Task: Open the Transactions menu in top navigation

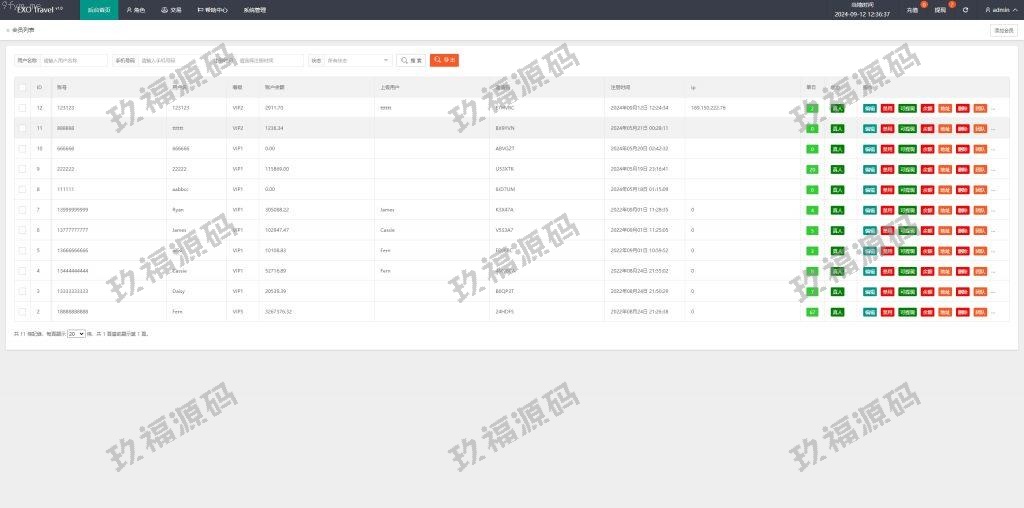Action: [171, 10]
